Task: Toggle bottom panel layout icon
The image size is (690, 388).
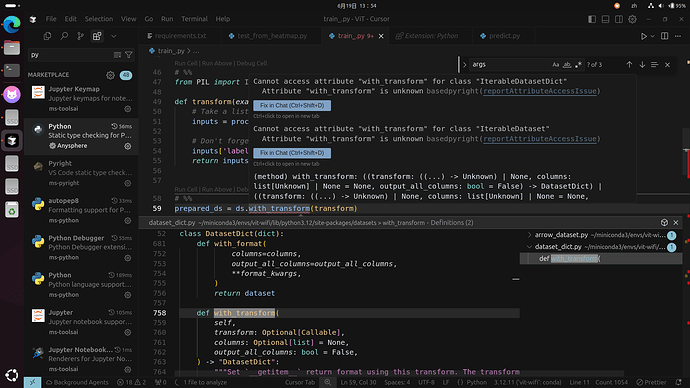Action: click(x=606, y=19)
